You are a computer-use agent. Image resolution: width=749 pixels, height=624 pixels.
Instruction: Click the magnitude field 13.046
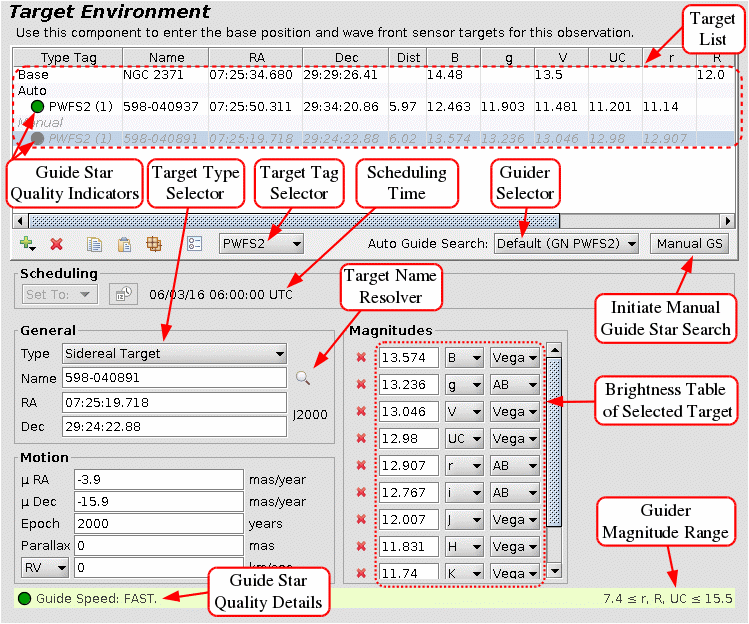pyautogui.click(x=409, y=411)
